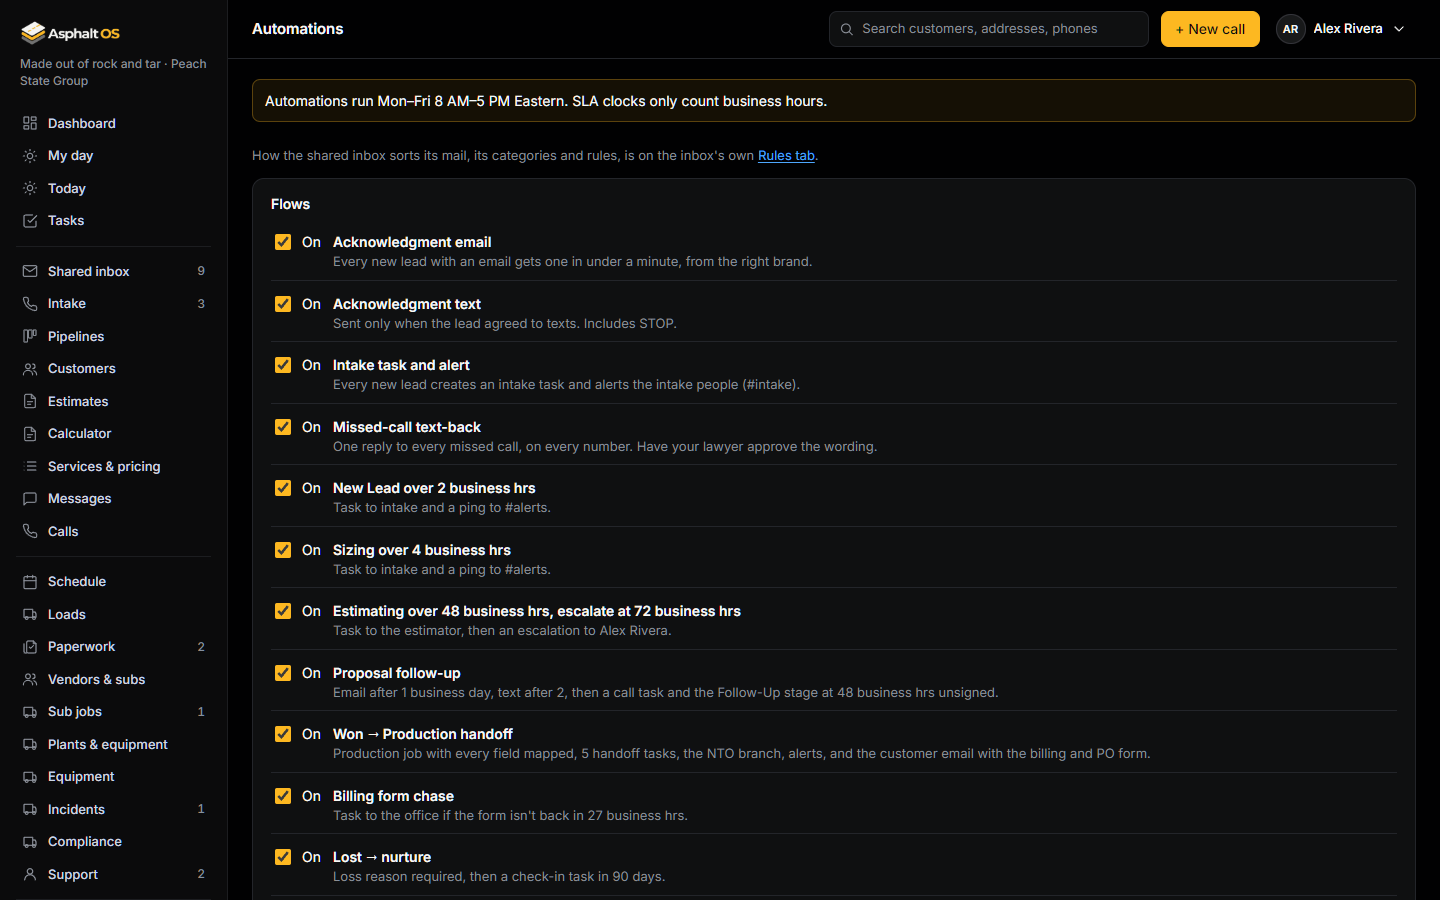
Task: Click the Paperwork clipboard icon
Action: [30, 647]
